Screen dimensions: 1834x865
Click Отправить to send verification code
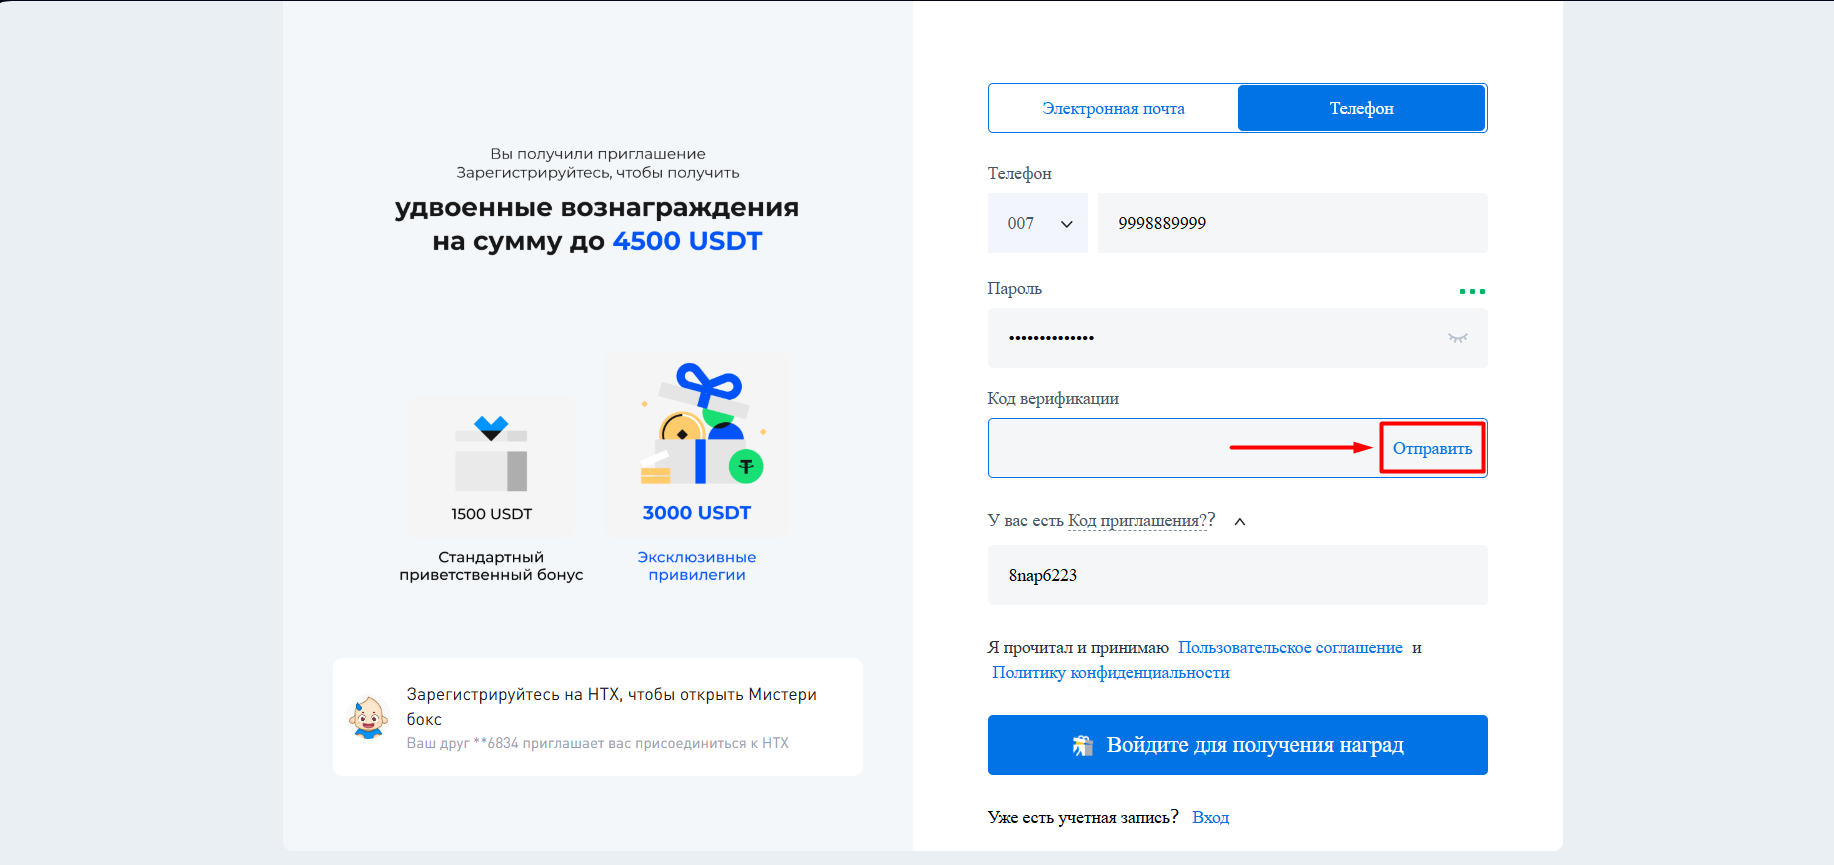(x=1432, y=448)
